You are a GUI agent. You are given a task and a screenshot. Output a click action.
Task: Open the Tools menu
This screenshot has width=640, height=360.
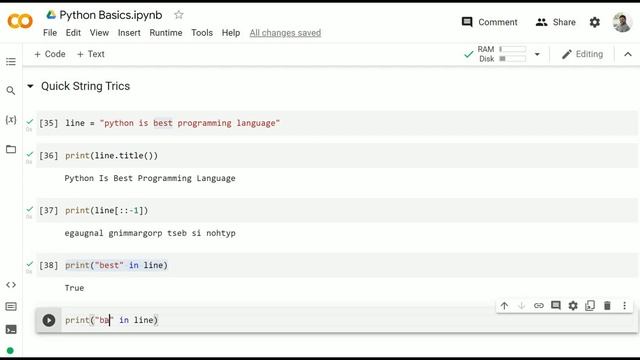pos(202,33)
